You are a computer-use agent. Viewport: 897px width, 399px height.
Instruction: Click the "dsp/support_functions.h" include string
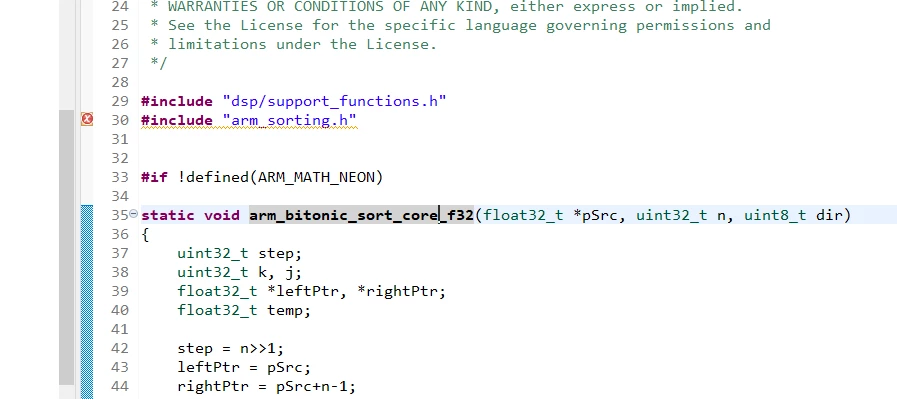(335, 101)
